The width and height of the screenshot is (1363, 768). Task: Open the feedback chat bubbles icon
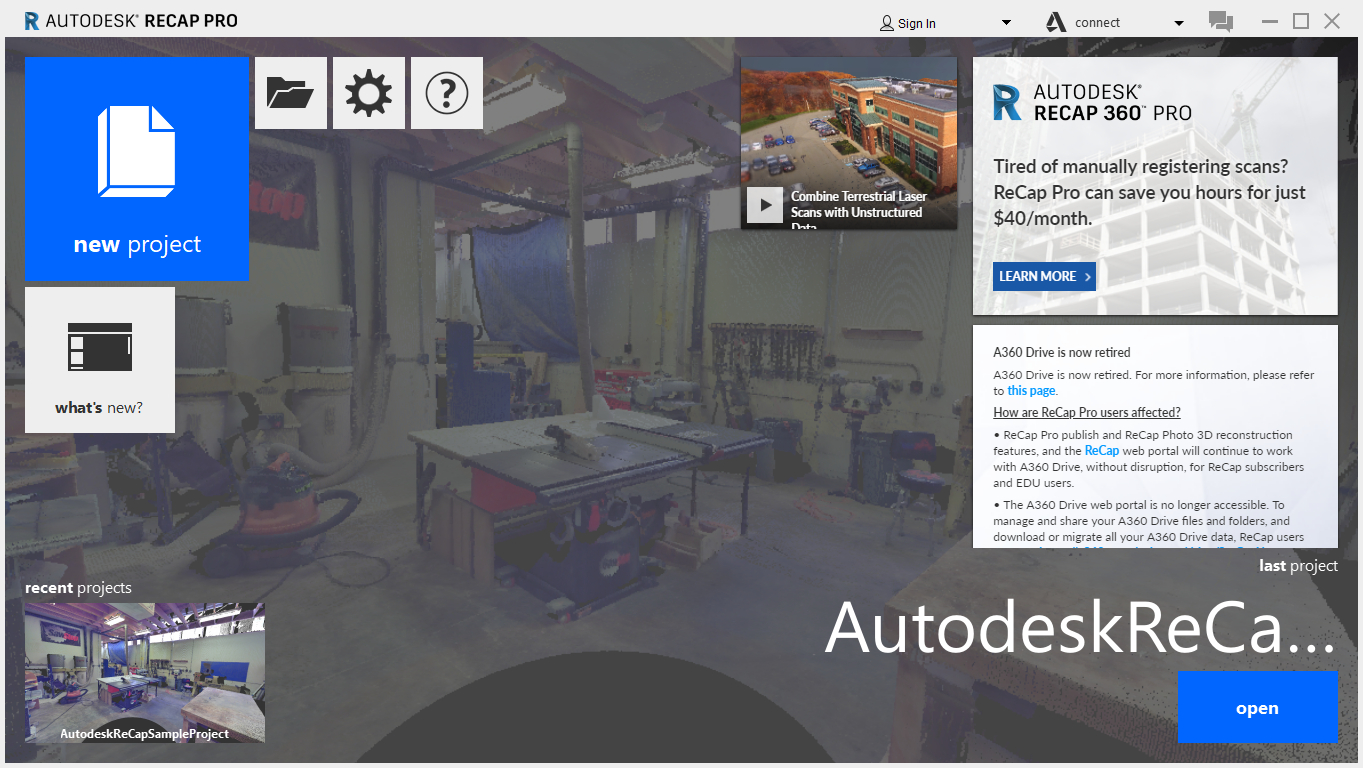click(x=1220, y=21)
